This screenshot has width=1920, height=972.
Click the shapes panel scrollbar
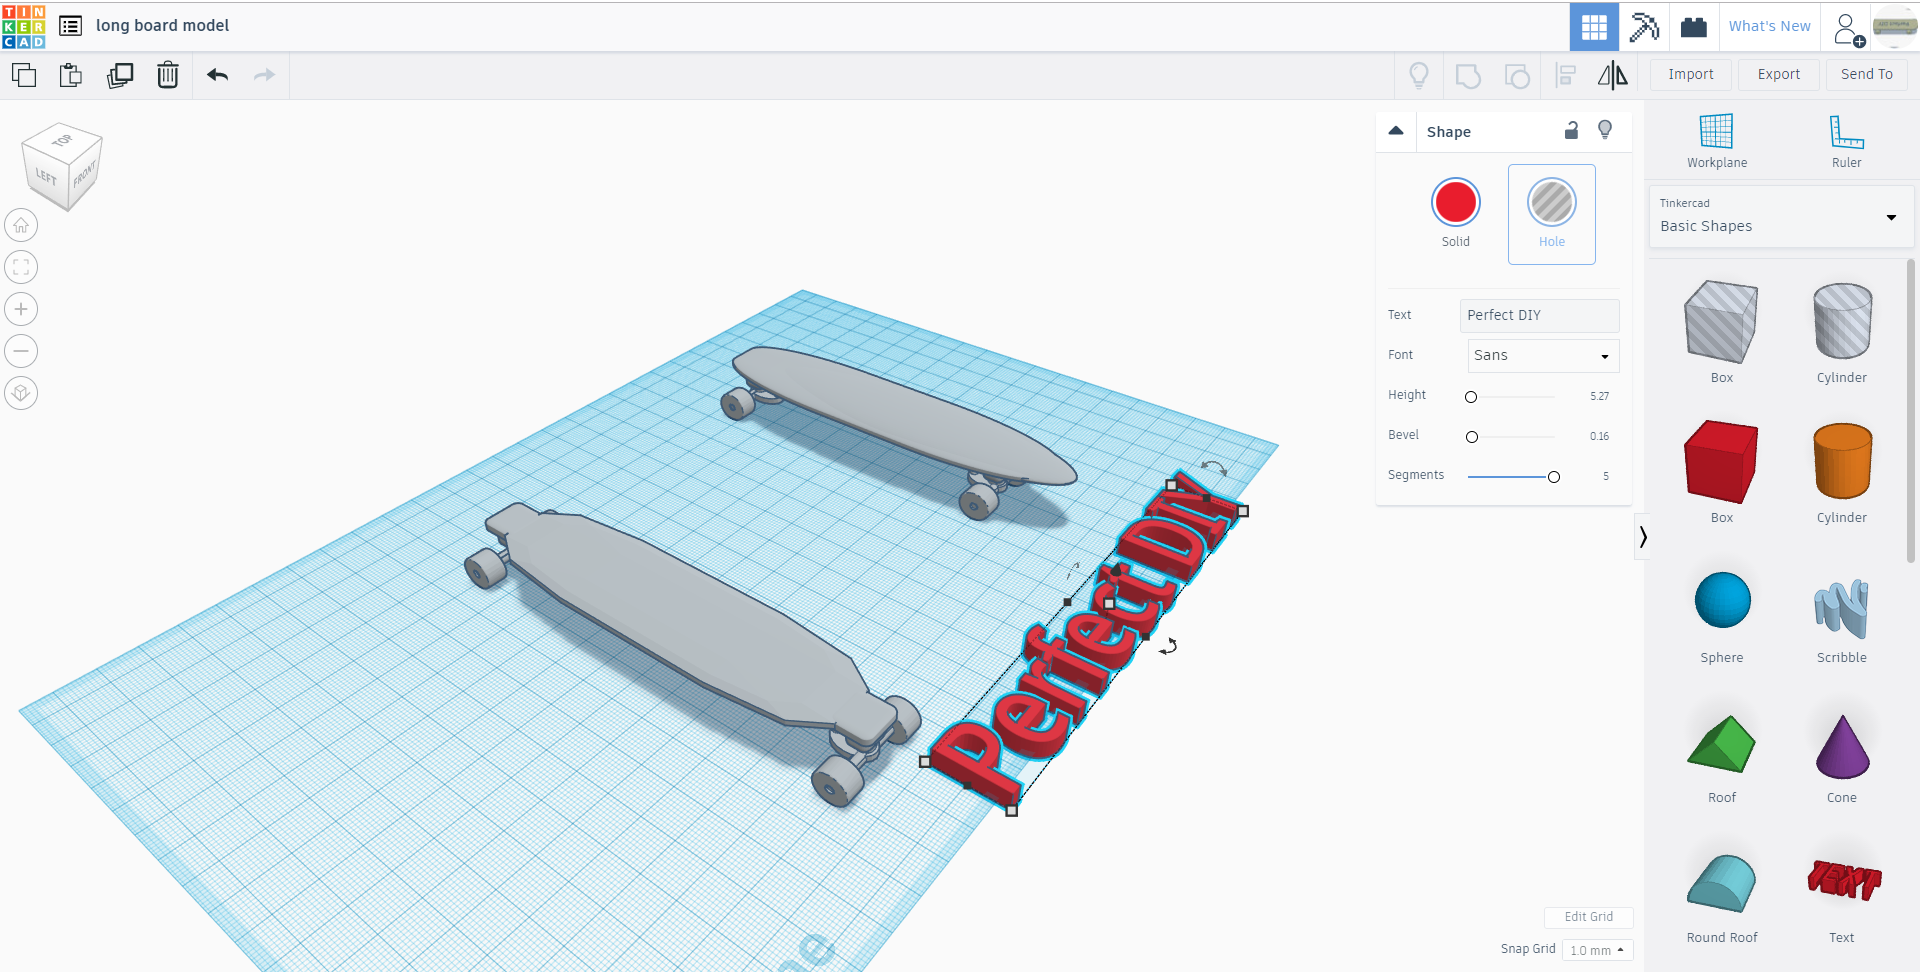[1910, 410]
